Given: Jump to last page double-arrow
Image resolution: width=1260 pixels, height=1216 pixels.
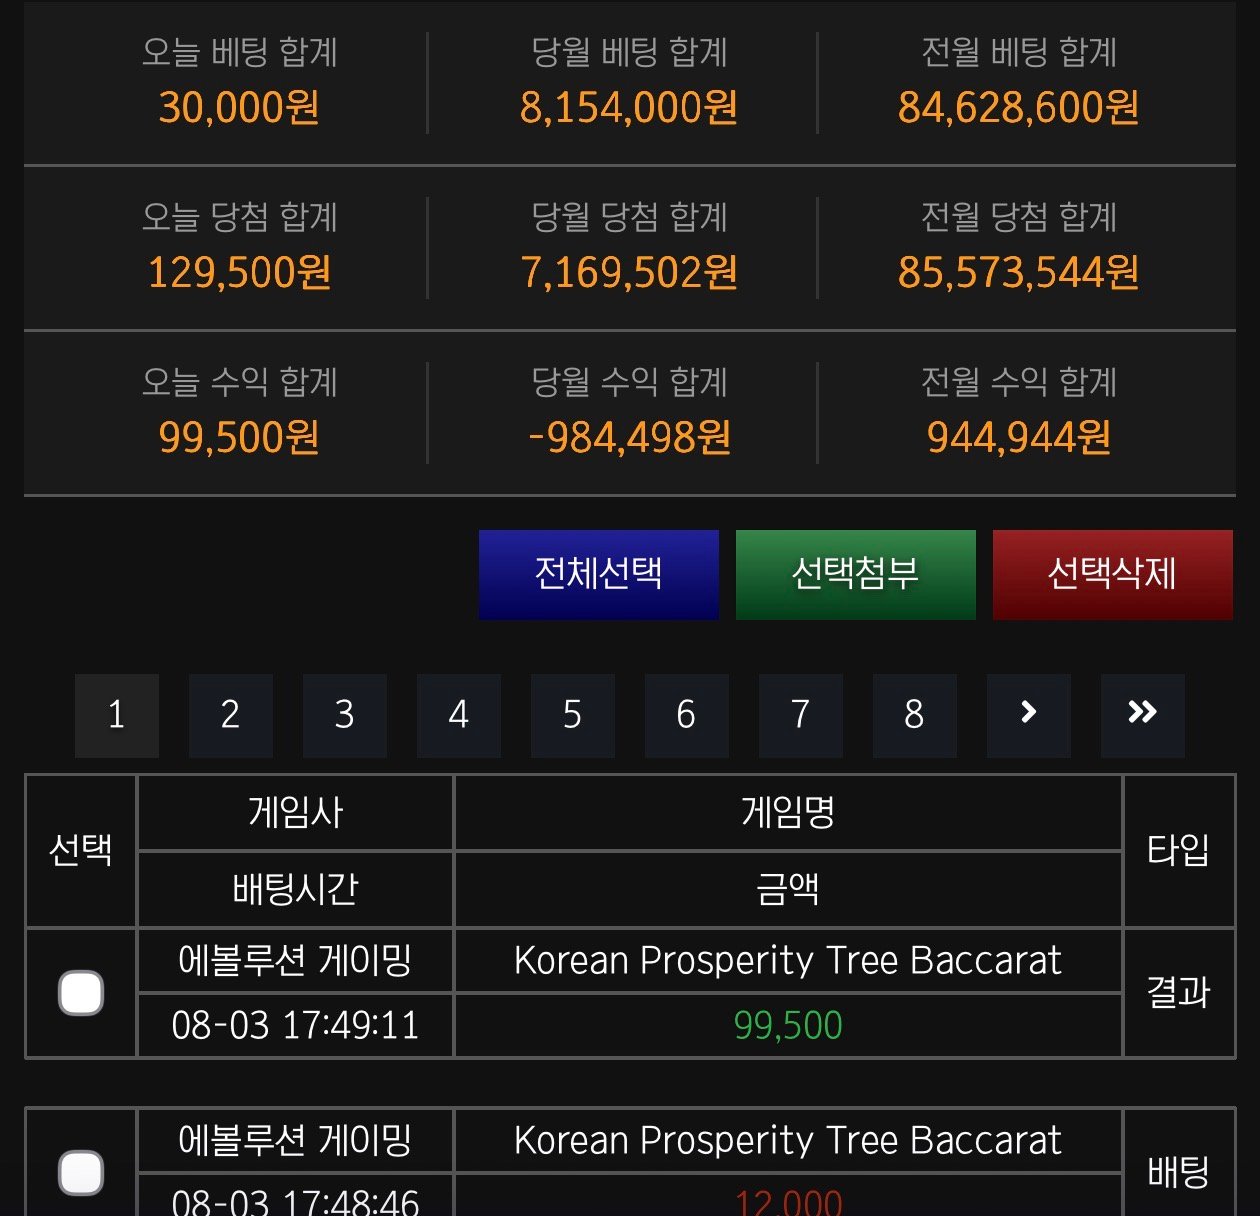Looking at the screenshot, I should point(1142,714).
